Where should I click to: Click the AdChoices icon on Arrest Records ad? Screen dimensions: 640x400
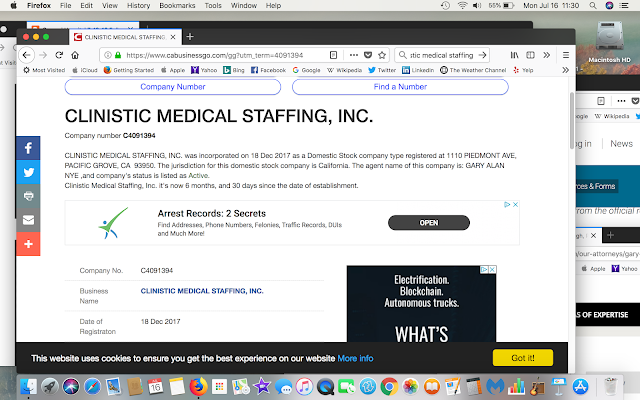(x=507, y=204)
